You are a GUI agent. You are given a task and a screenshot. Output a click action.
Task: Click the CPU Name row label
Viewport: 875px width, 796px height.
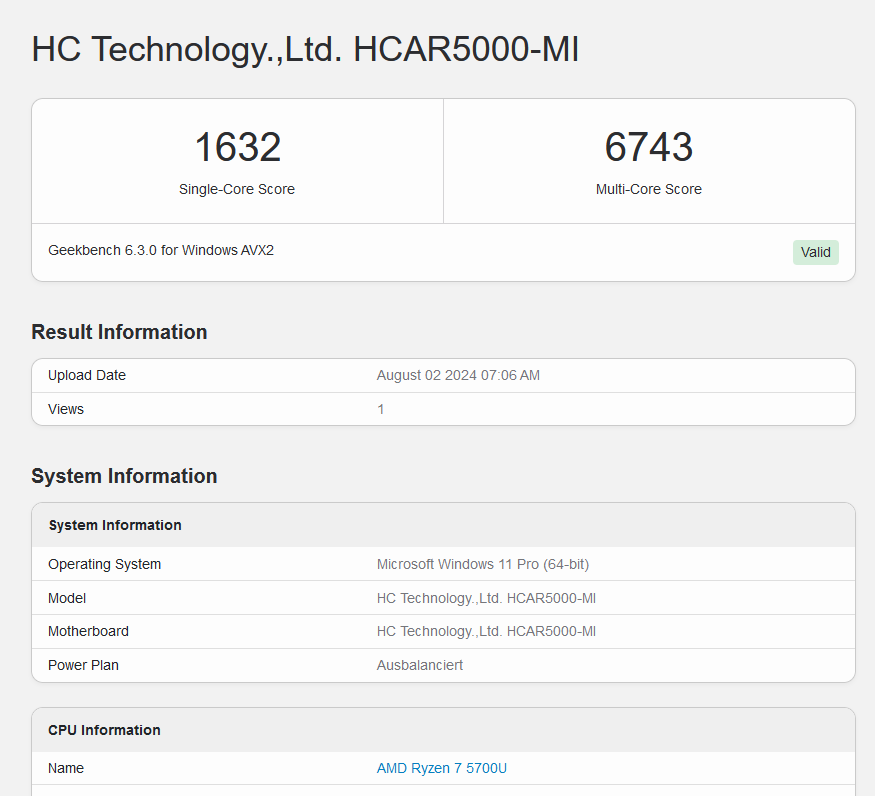(x=66, y=768)
